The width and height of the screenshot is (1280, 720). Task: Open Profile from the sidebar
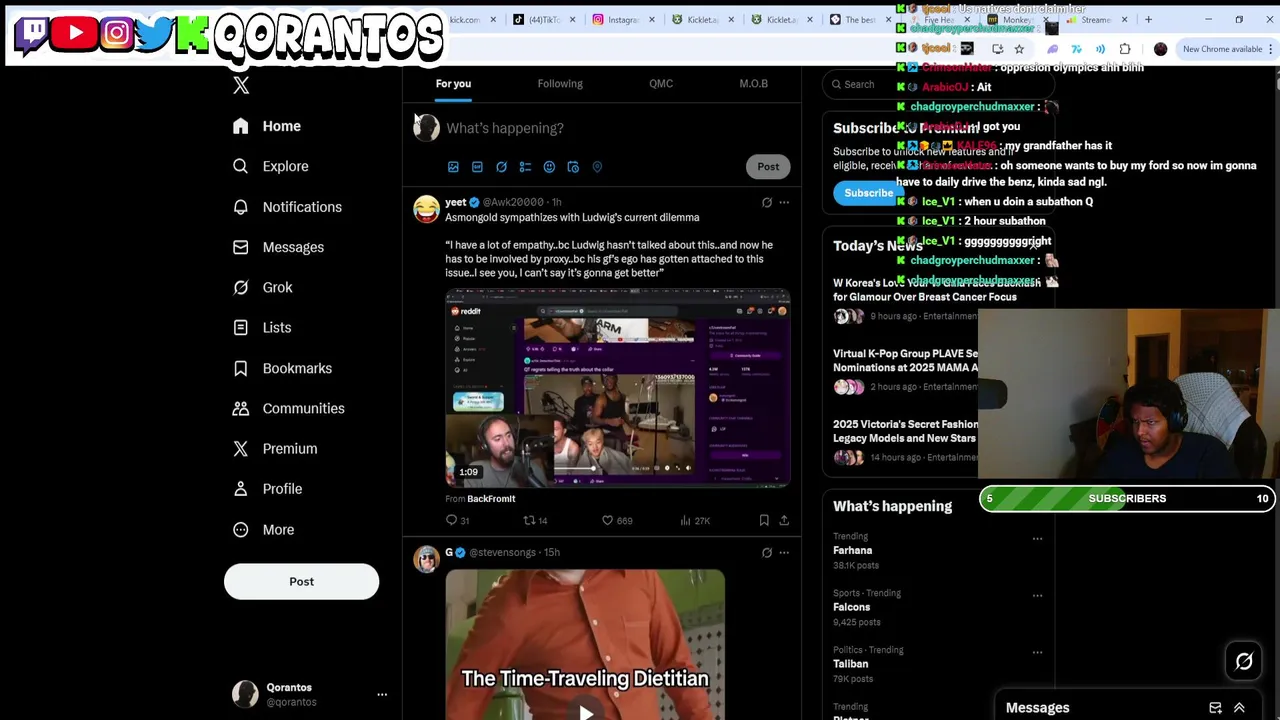click(x=268, y=489)
